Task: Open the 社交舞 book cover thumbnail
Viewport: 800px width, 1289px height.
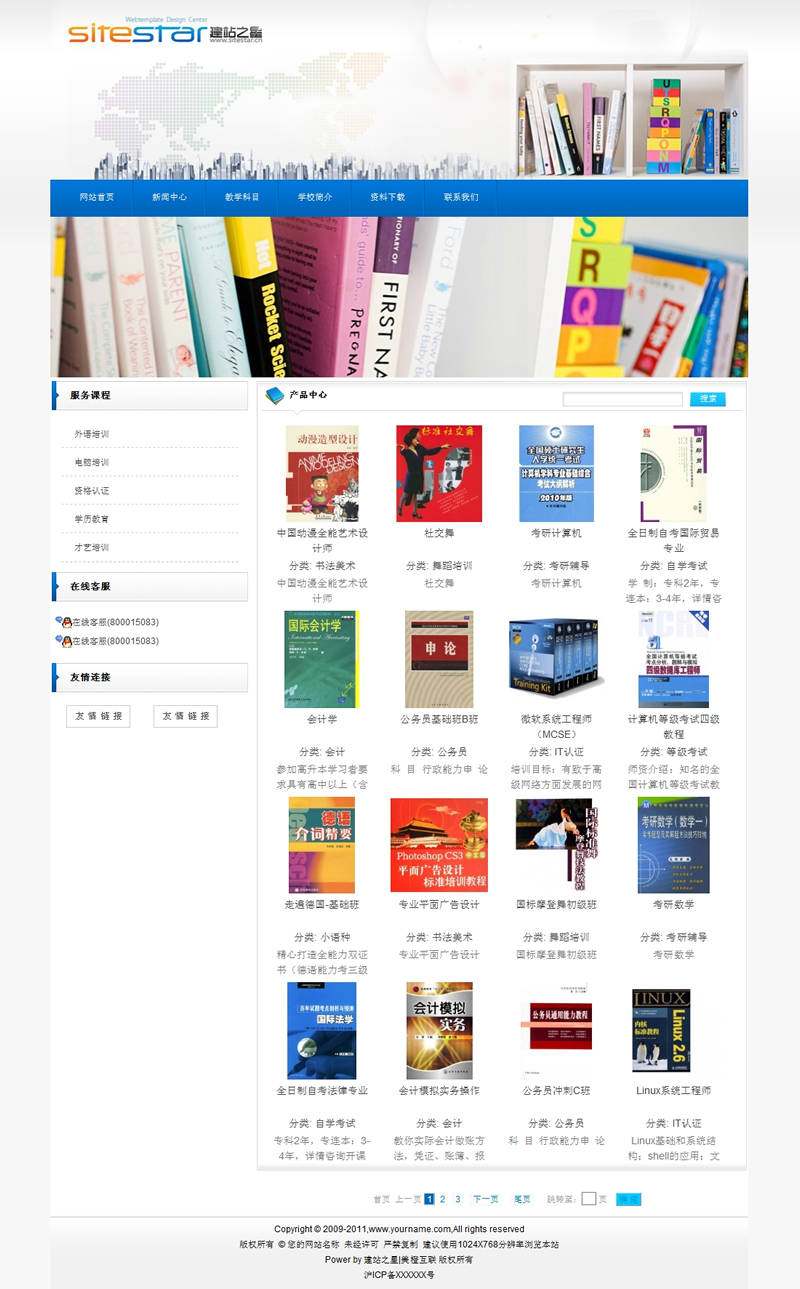Action: pos(439,473)
